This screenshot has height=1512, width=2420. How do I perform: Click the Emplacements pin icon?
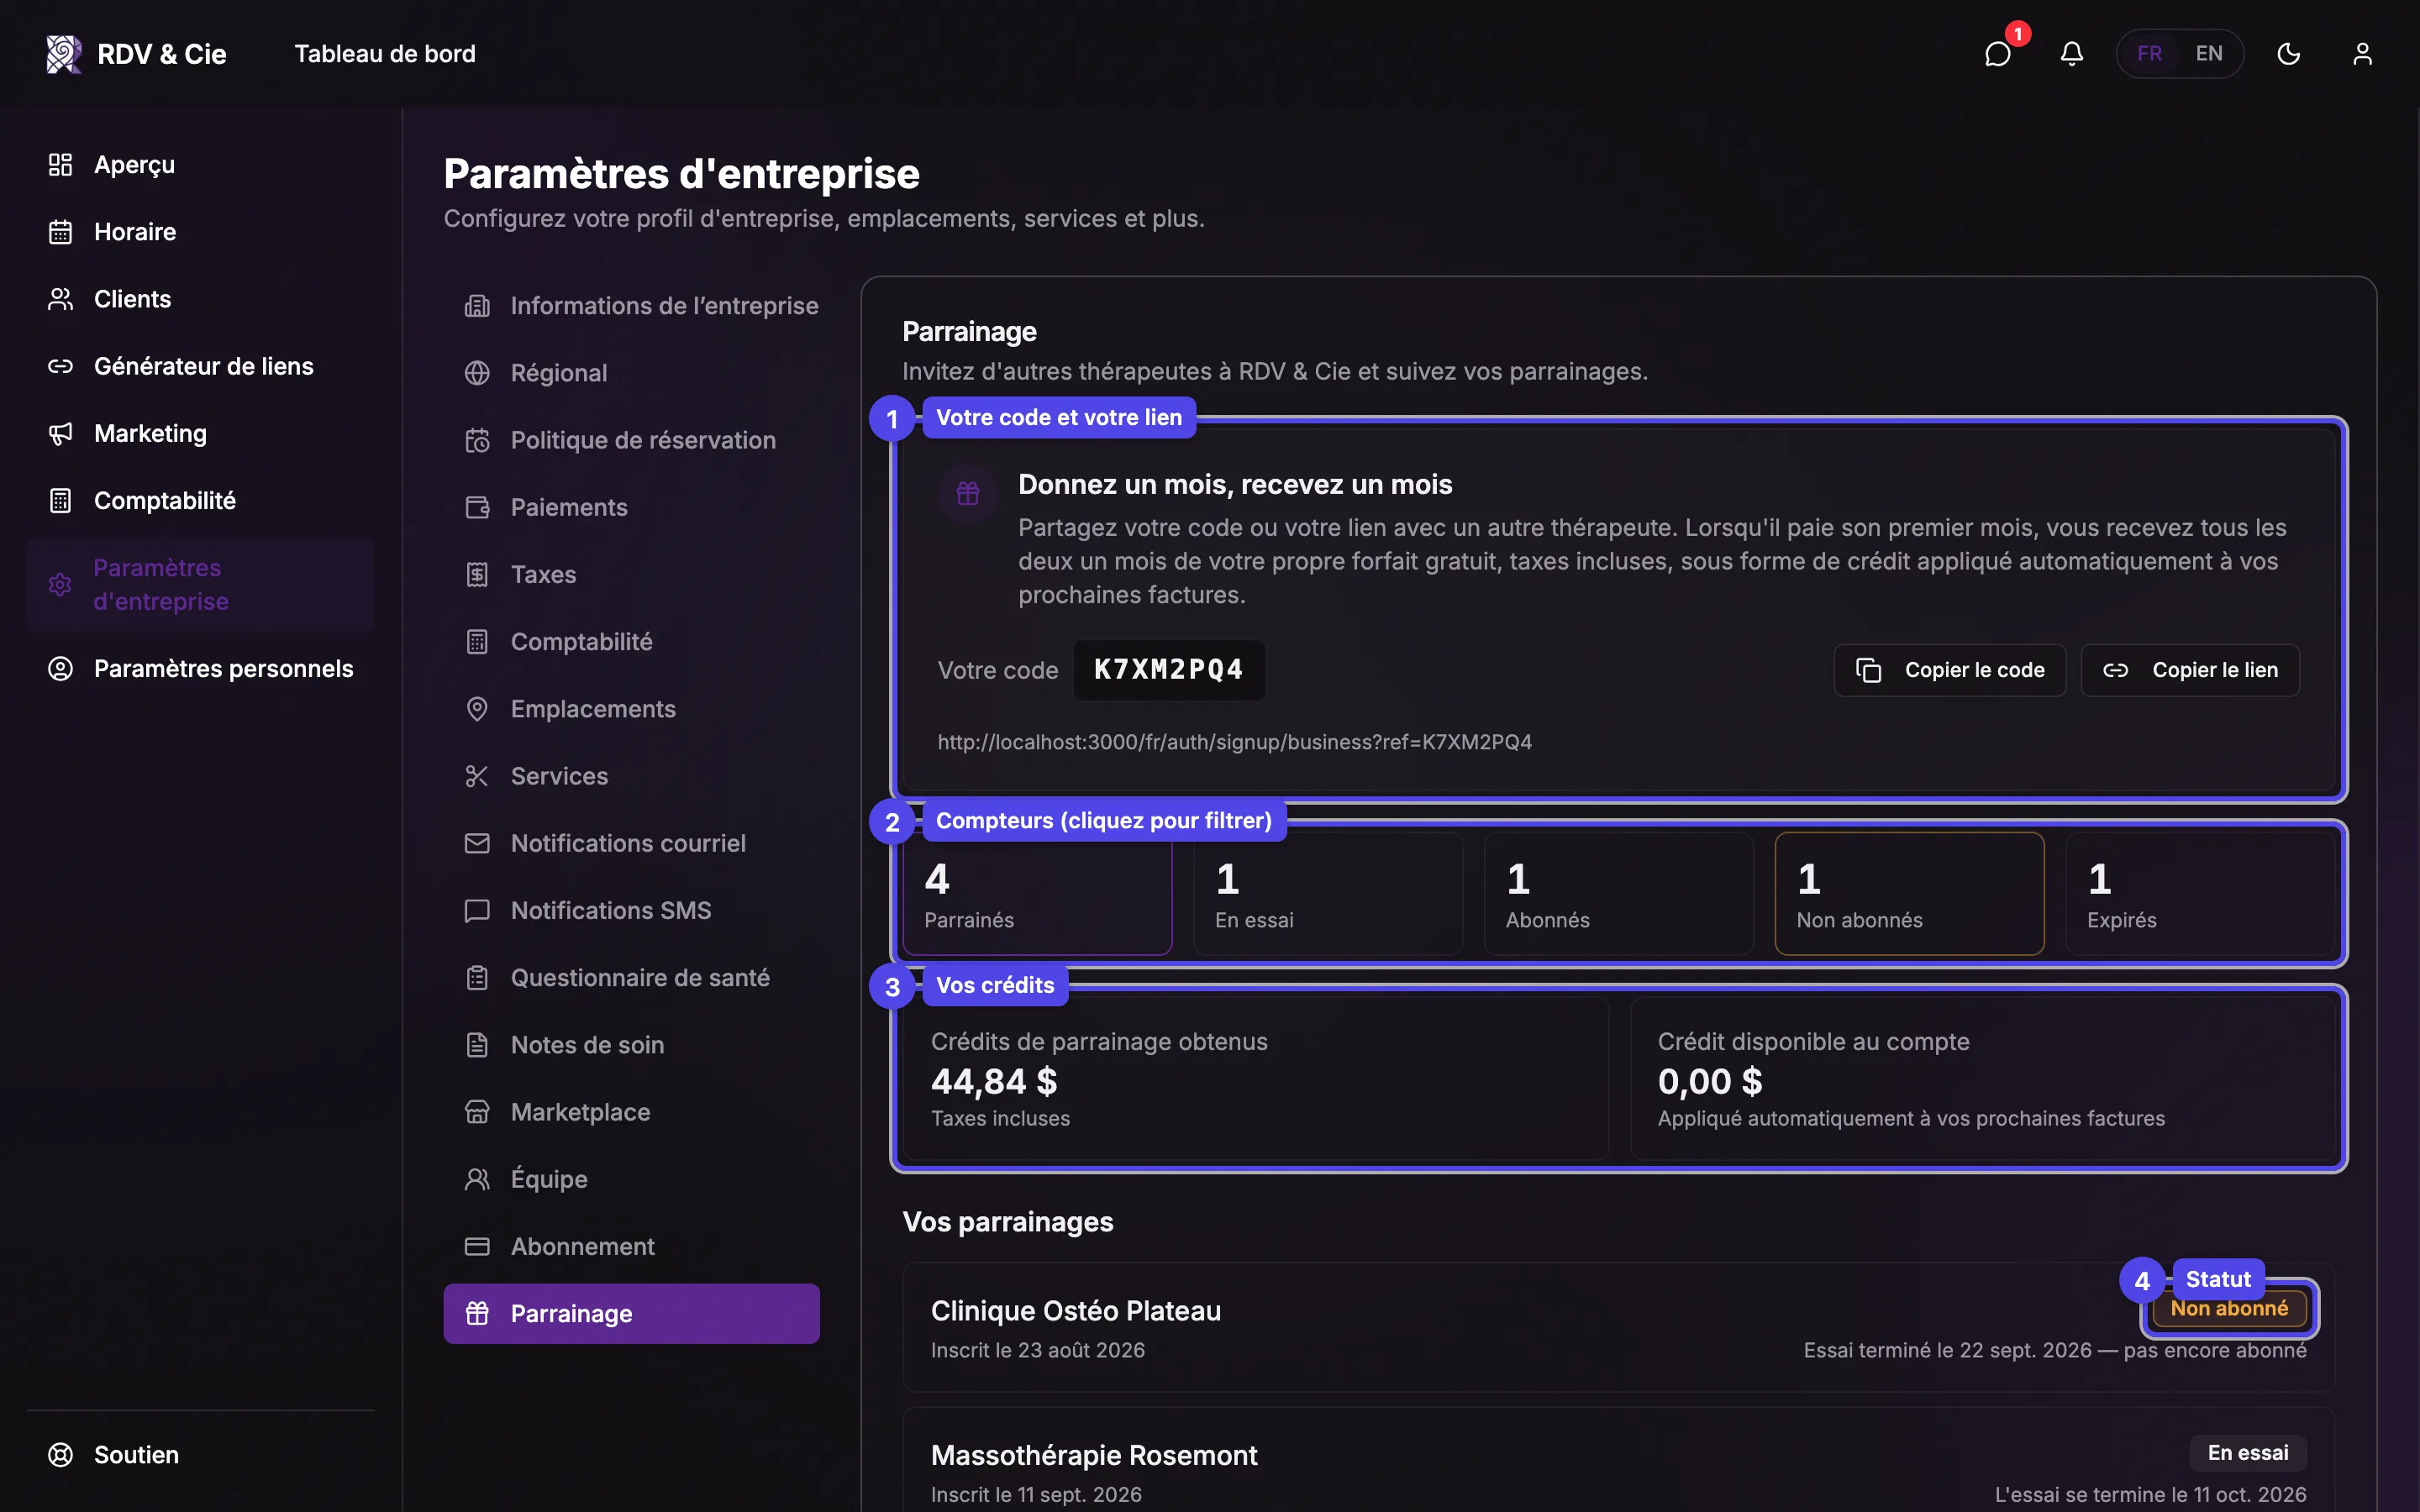[477, 709]
